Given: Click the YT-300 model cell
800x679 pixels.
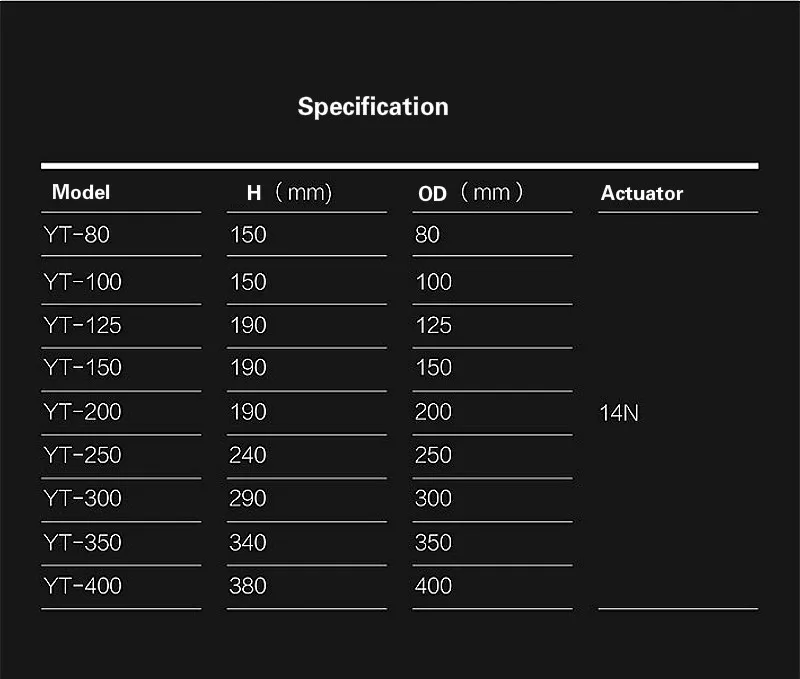Looking at the screenshot, I should (83, 498).
